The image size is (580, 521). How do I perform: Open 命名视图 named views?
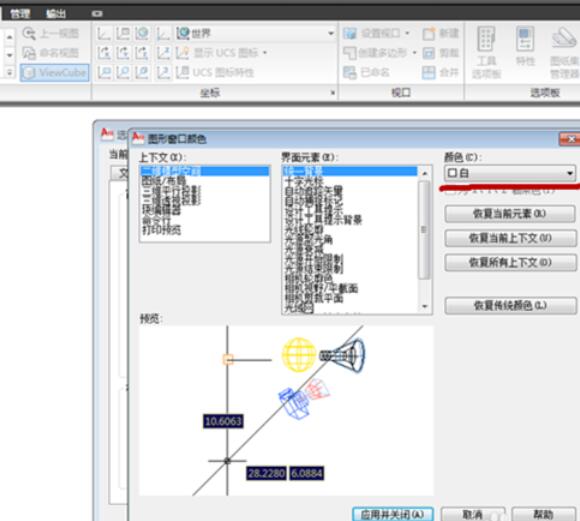click(50, 53)
